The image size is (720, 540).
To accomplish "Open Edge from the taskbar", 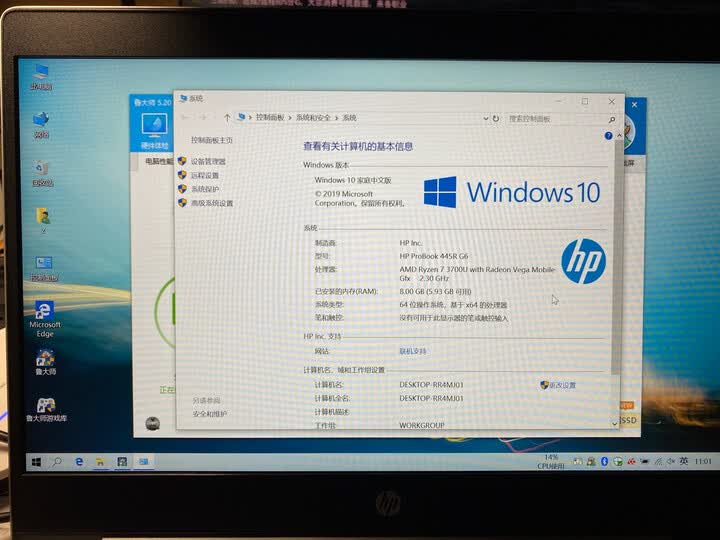I will (79, 462).
